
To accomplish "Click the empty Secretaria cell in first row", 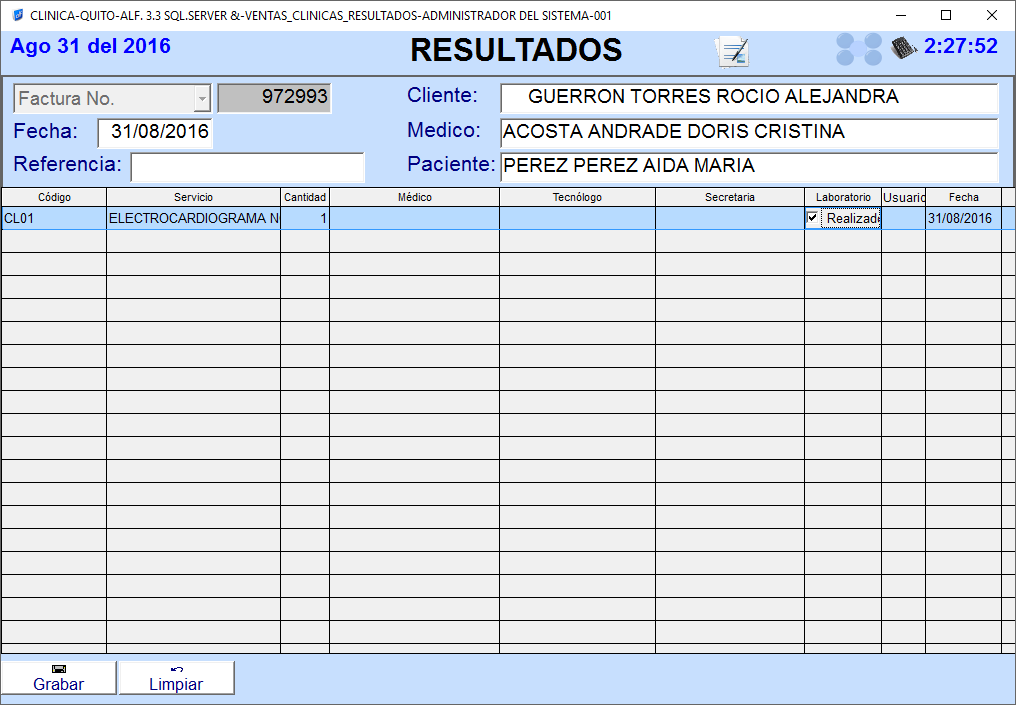I will [x=729, y=218].
